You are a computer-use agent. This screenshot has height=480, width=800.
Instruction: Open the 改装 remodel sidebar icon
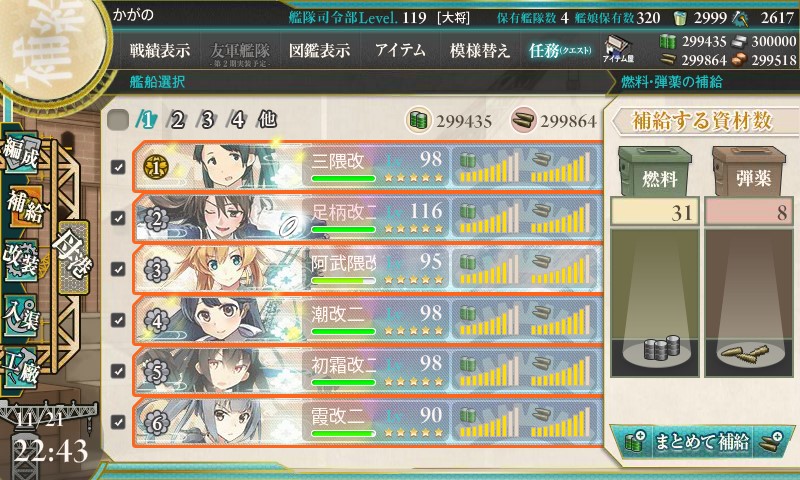click(x=21, y=261)
